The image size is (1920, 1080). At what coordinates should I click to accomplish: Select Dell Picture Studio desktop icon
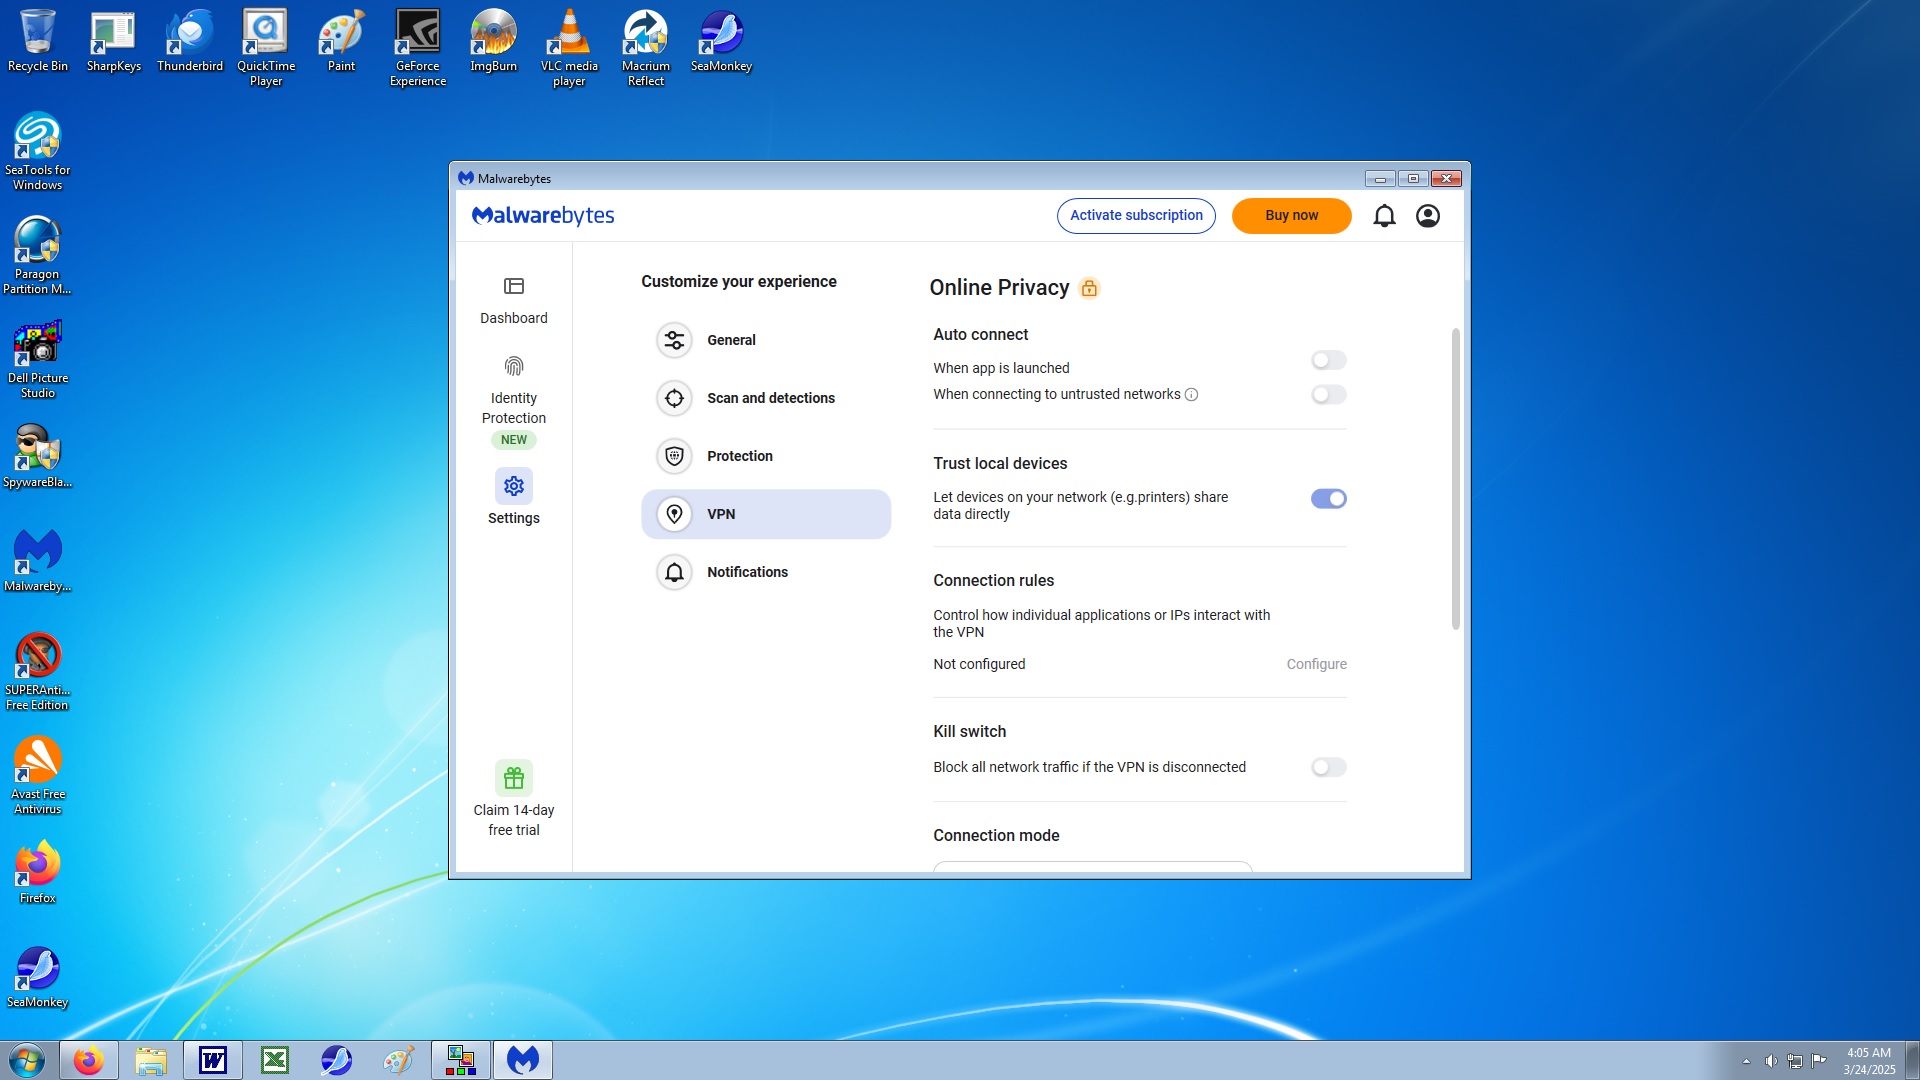(38, 360)
